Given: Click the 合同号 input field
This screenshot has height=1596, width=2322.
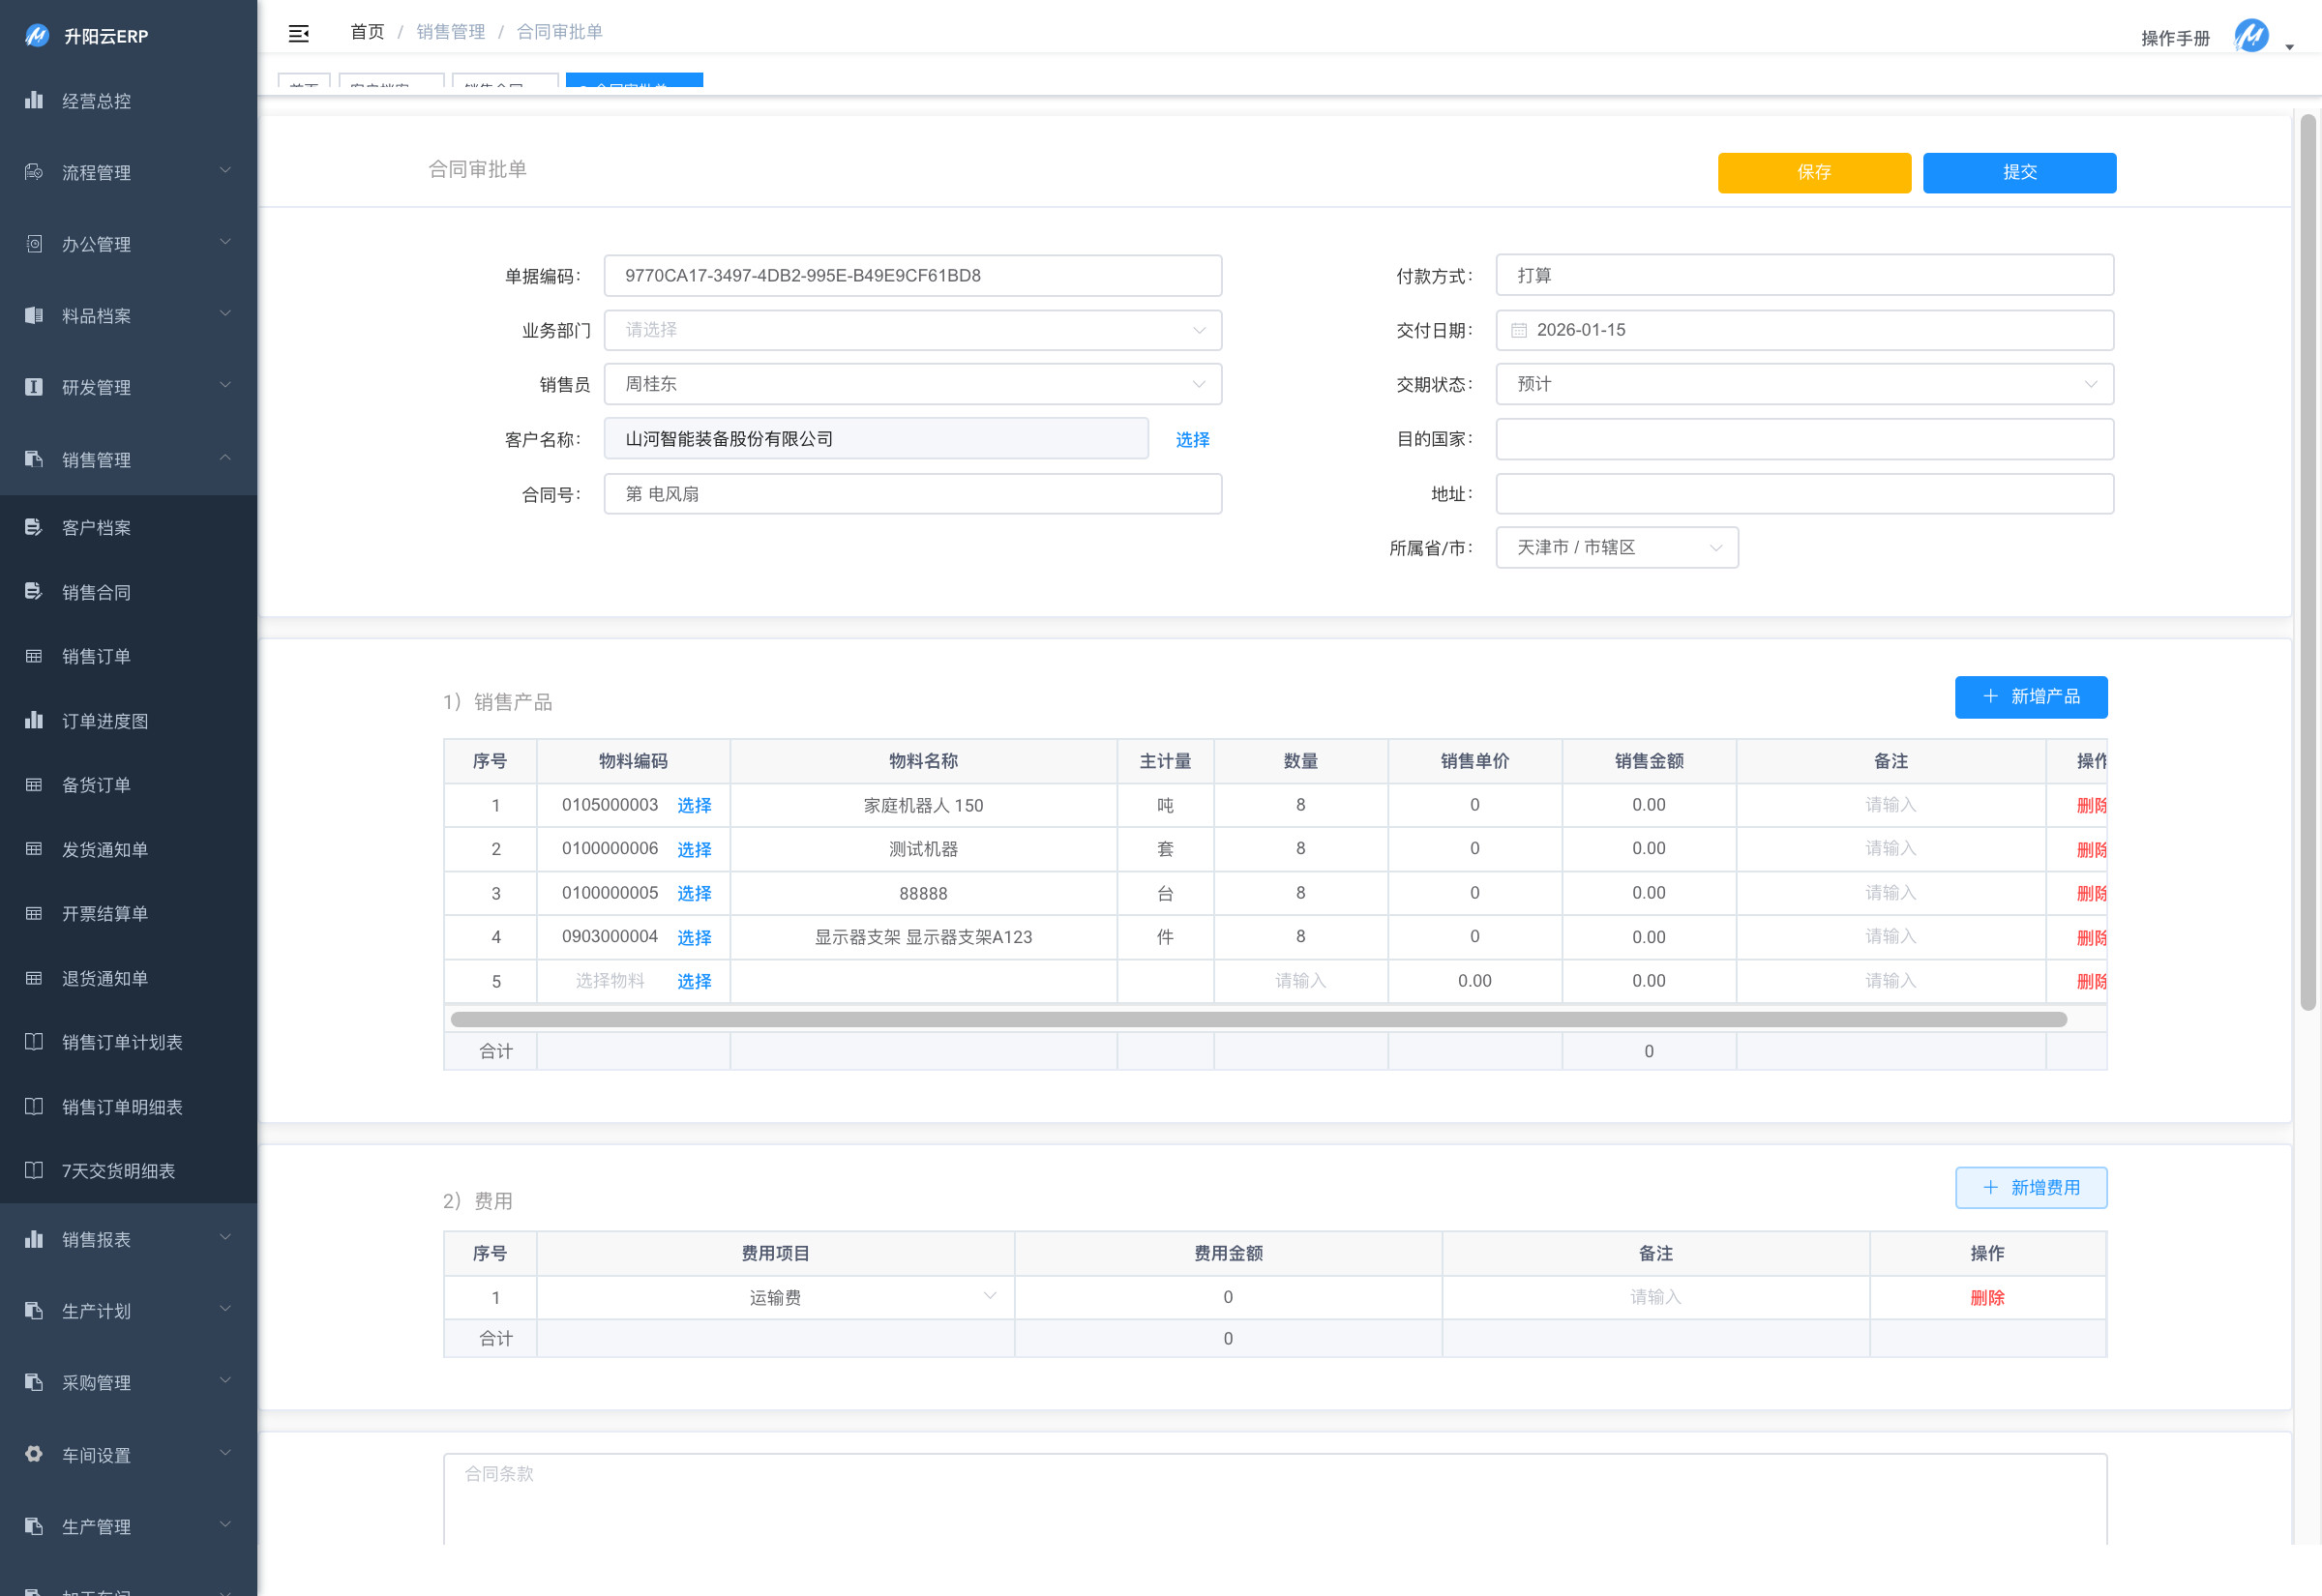Looking at the screenshot, I should 912,494.
